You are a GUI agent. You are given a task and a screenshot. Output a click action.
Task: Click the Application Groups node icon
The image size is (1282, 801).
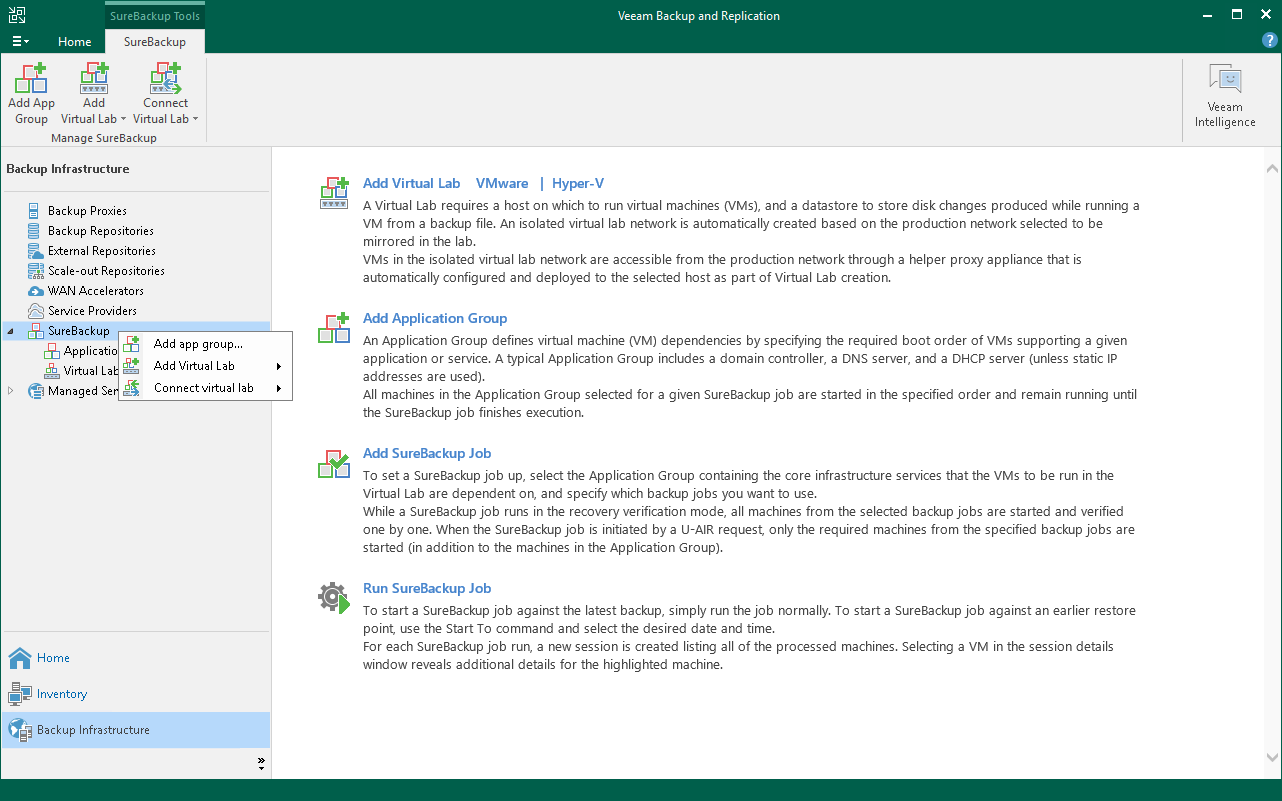(52, 351)
